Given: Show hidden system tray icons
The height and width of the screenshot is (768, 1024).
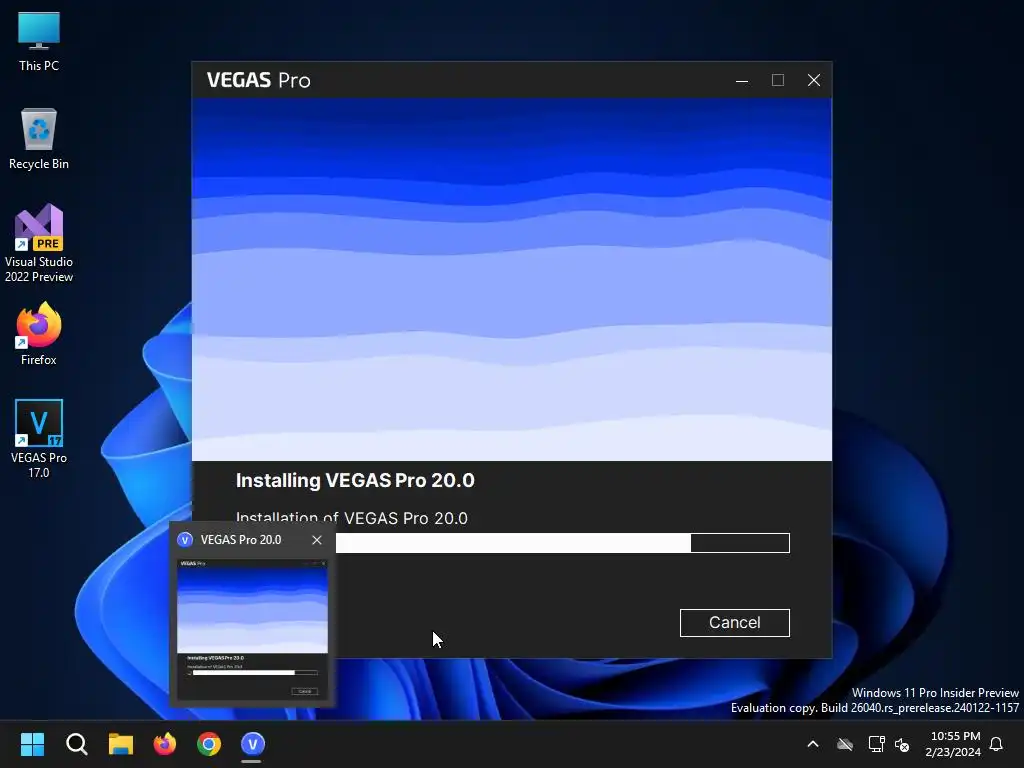Looking at the screenshot, I should click(813, 744).
